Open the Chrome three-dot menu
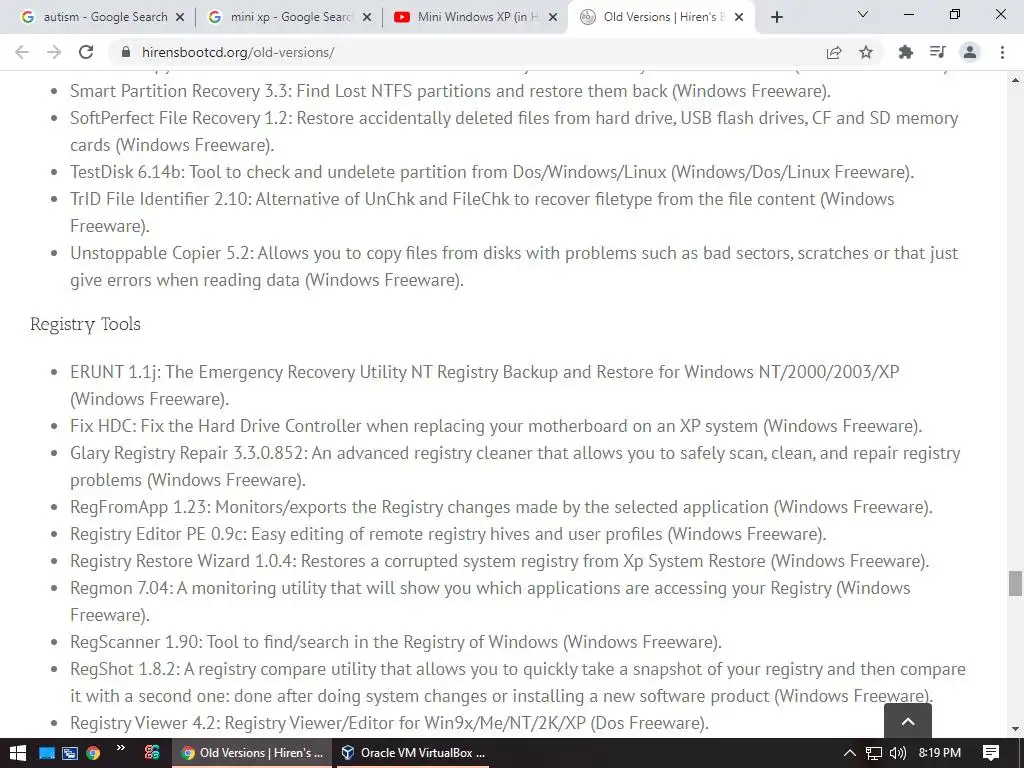 click(1002, 52)
